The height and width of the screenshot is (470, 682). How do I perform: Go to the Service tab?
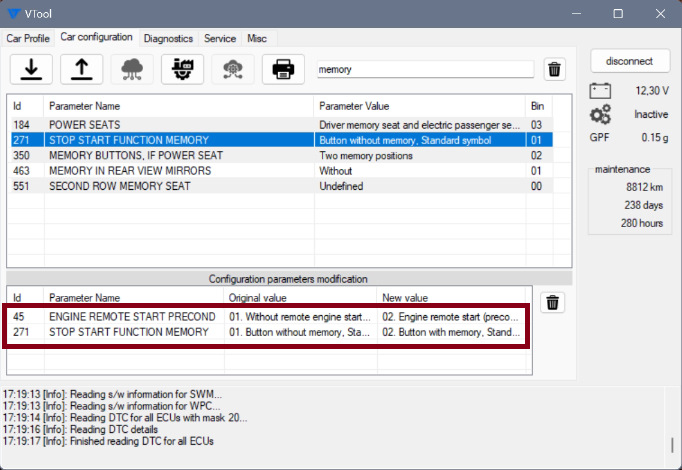tap(220, 38)
